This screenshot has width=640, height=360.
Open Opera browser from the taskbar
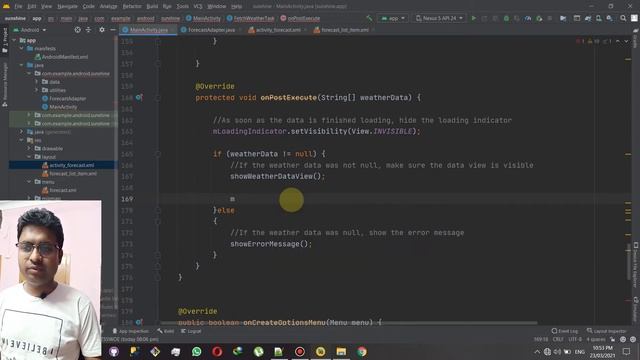pyautogui.click(x=217, y=351)
